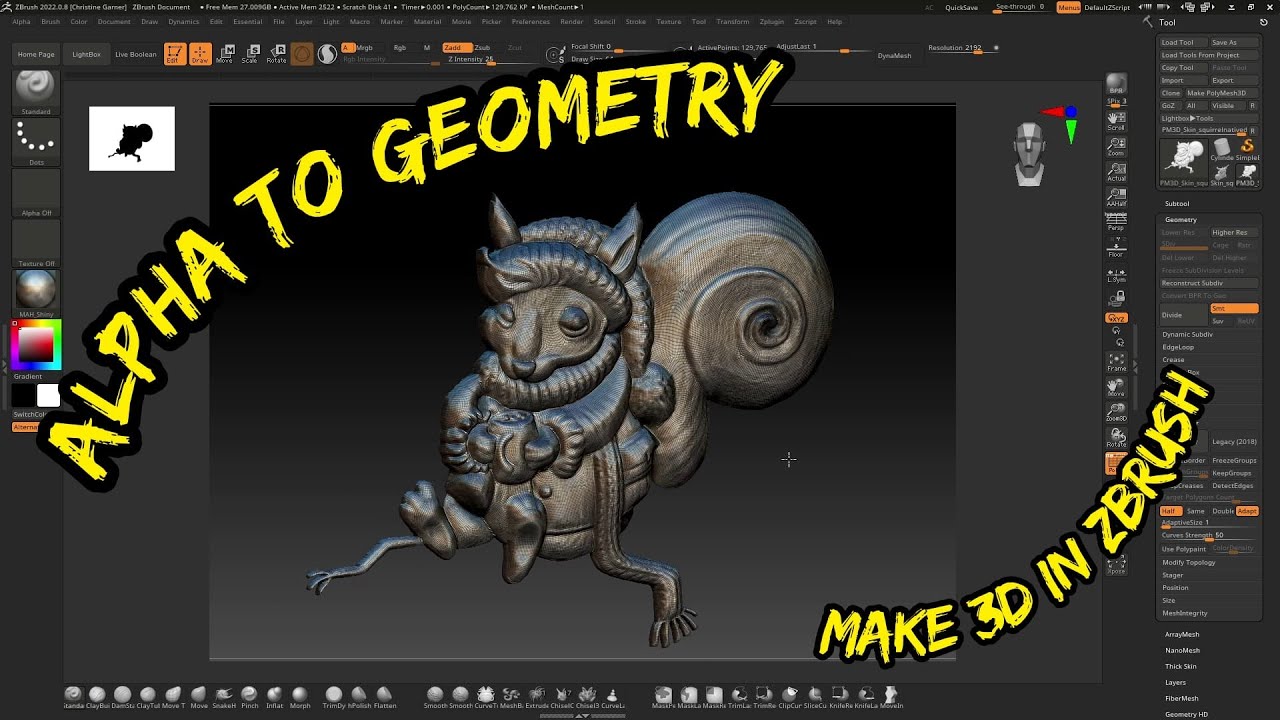The width and height of the screenshot is (1280, 720).
Task: Click the squirrel alpha thumbnail
Action: (x=132, y=138)
